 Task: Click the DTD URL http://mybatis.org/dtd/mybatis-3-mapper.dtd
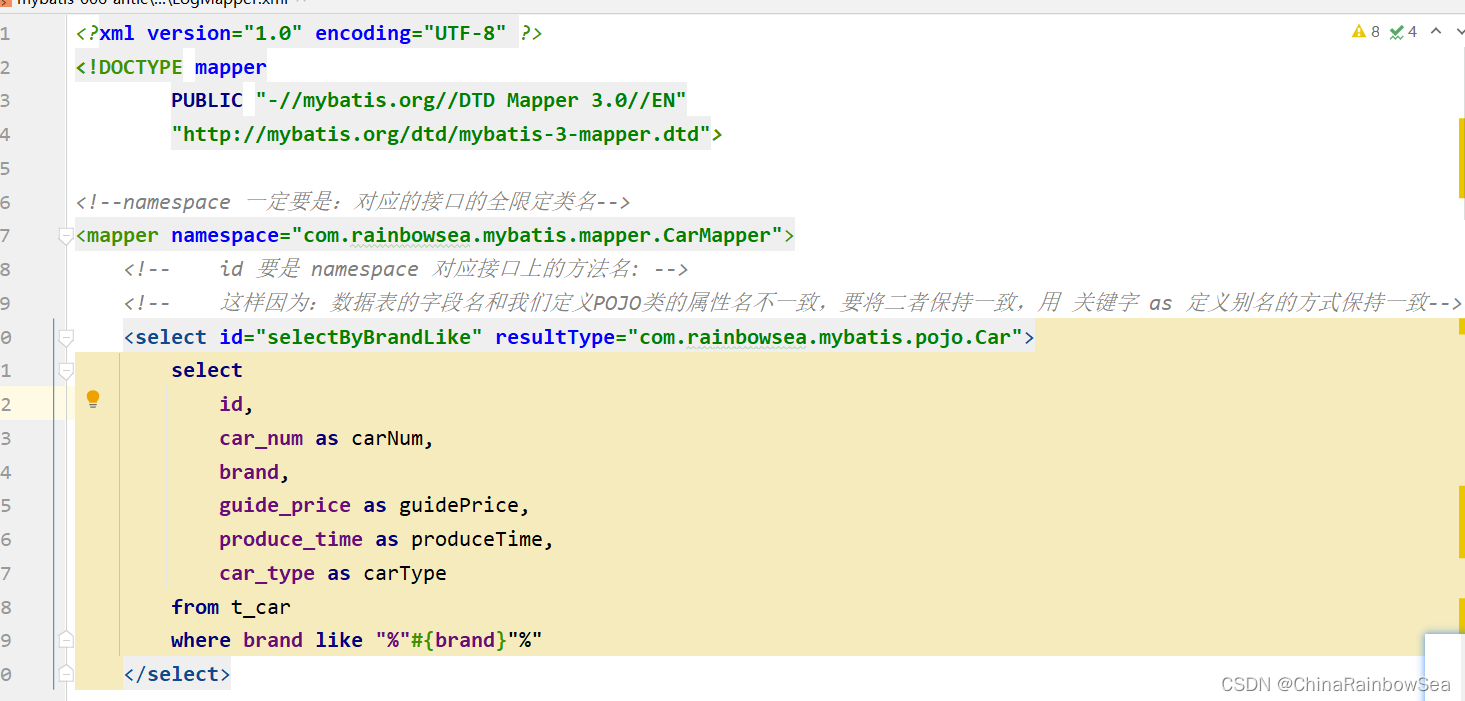[441, 134]
